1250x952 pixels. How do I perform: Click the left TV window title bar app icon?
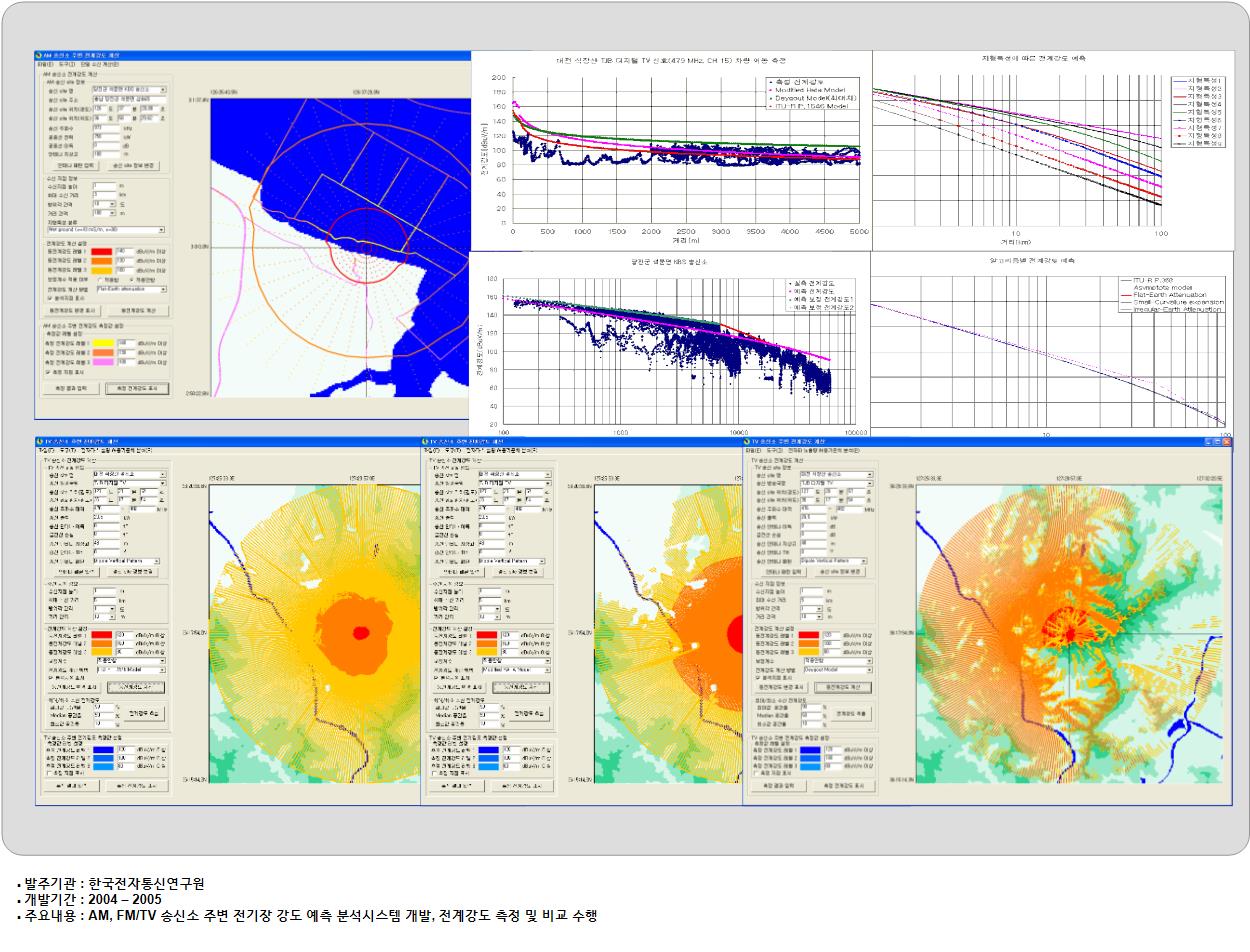tap(38, 441)
